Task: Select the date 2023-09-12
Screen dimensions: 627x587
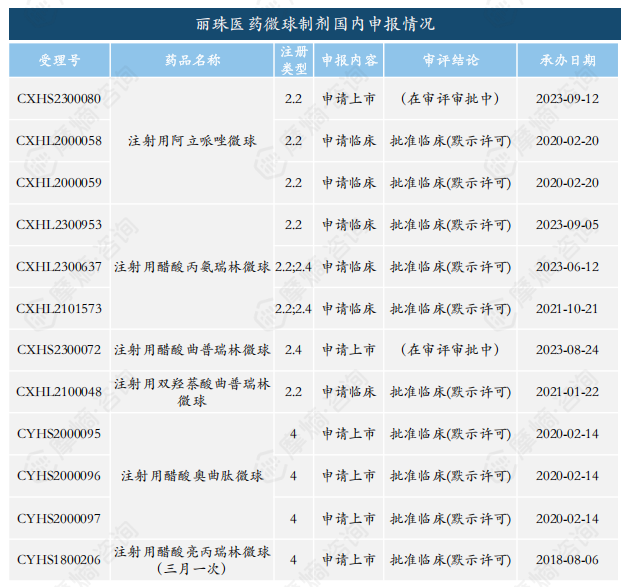Action: click(567, 99)
